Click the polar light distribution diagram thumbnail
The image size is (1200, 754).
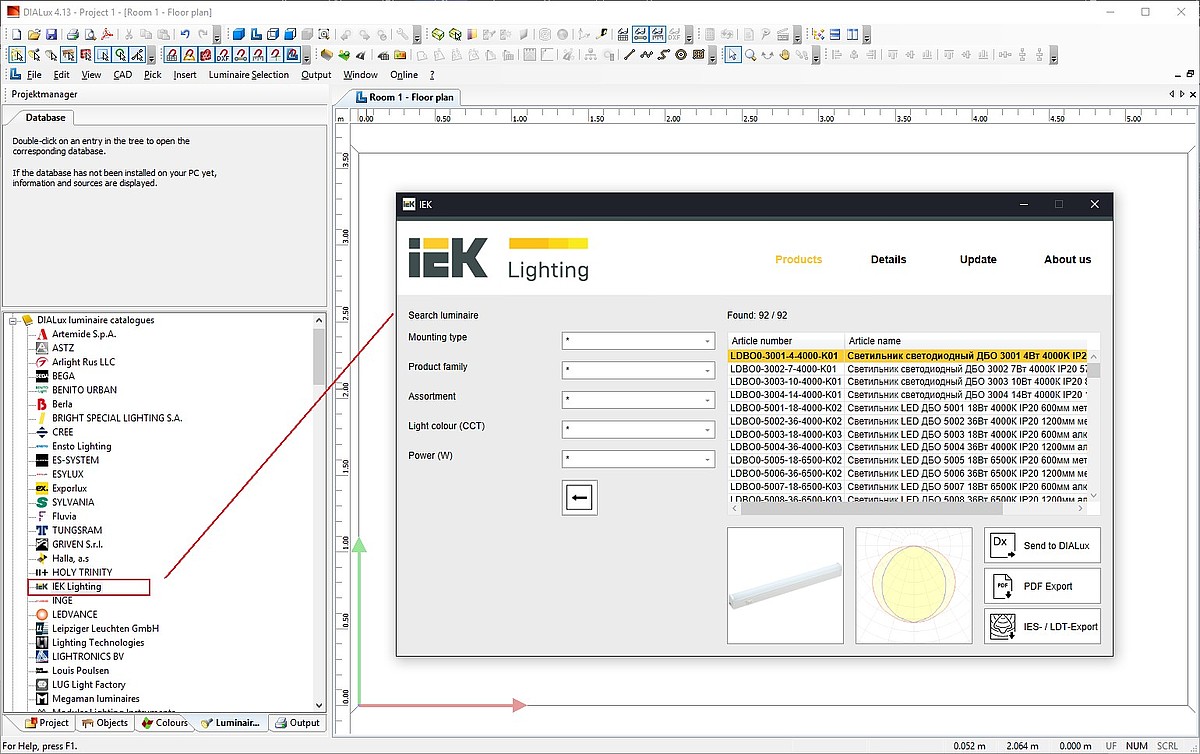click(x=913, y=585)
